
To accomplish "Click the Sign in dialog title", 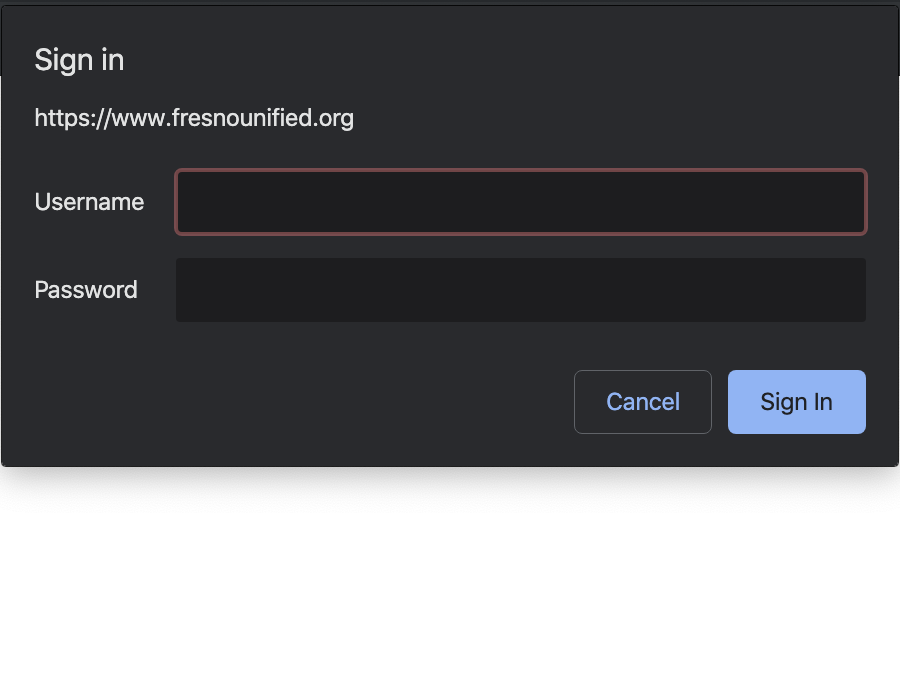I will coord(79,59).
